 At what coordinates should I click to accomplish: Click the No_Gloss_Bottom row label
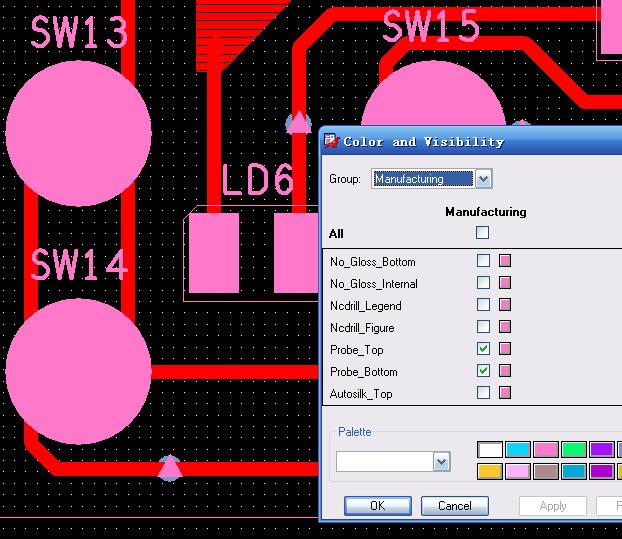pyautogui.click(x=372, y=262)
